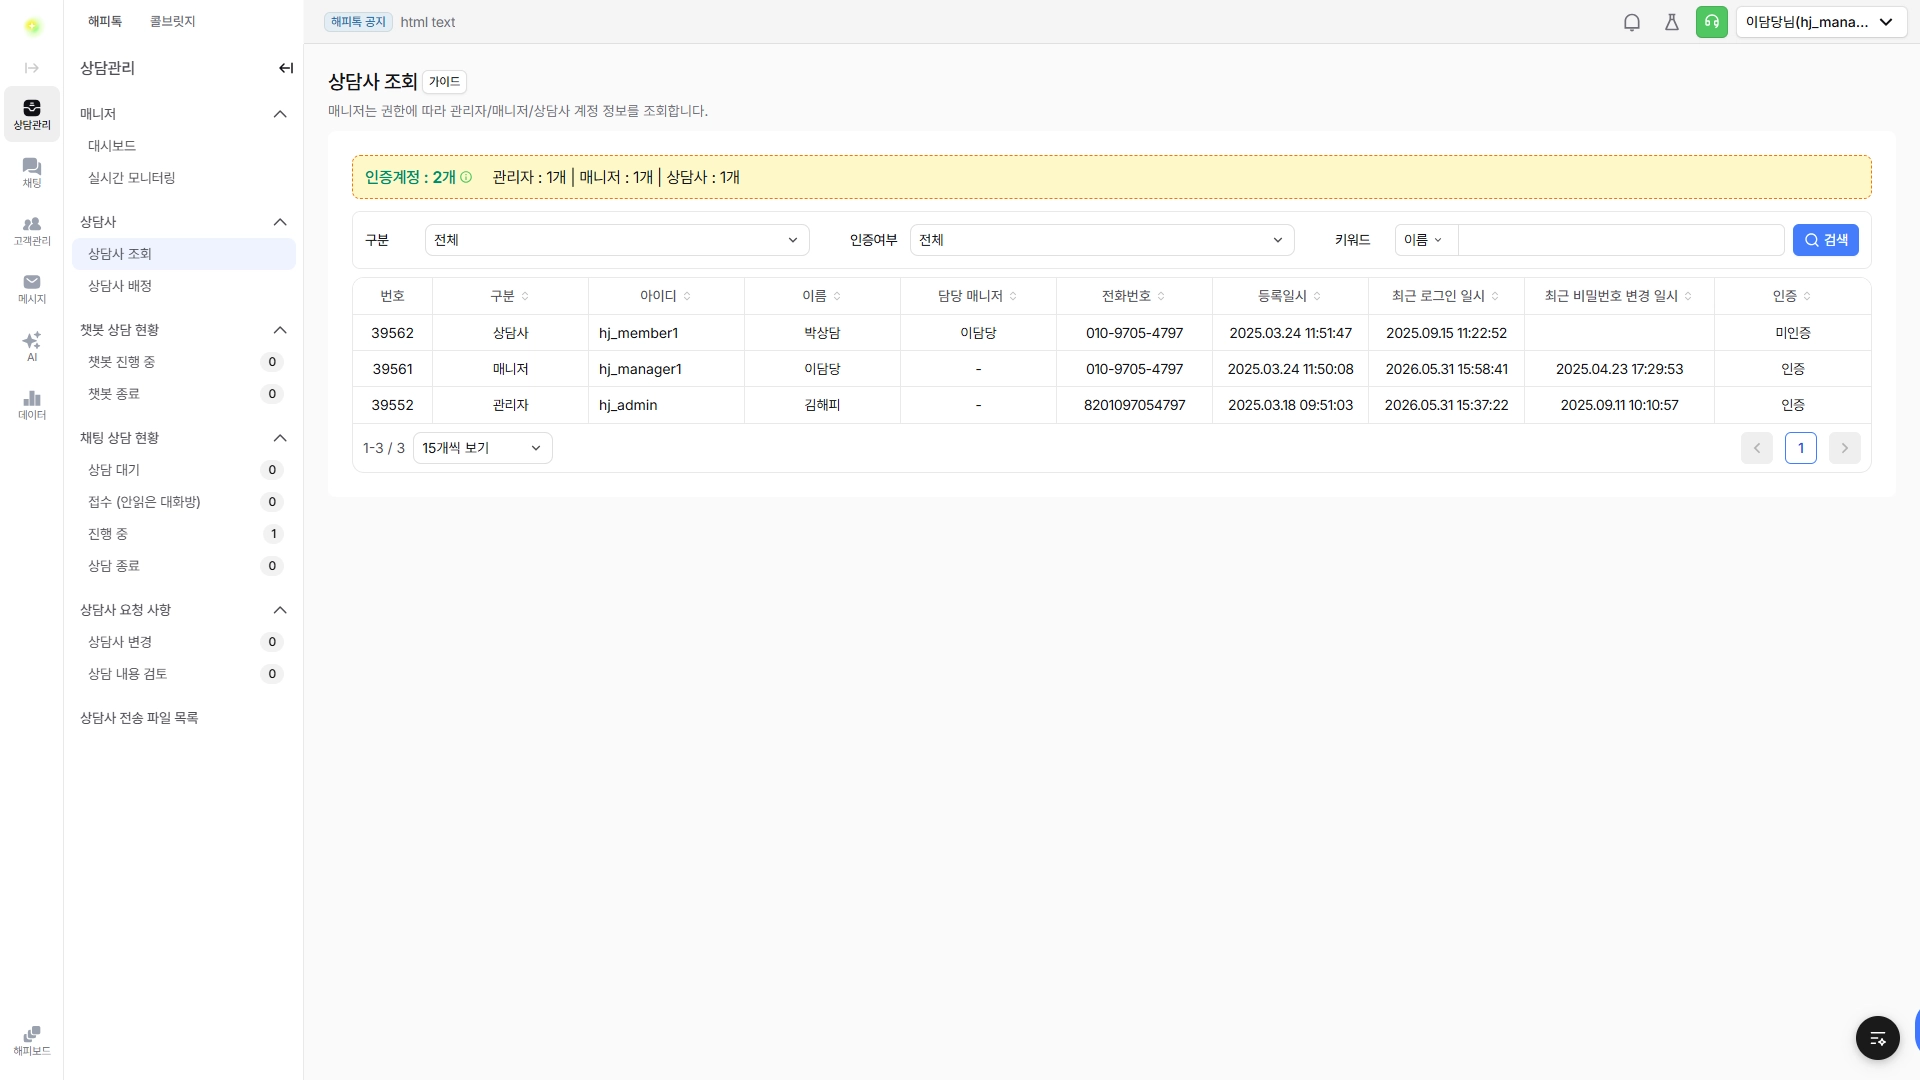Open 상담 대기 list

pos(184,470)
